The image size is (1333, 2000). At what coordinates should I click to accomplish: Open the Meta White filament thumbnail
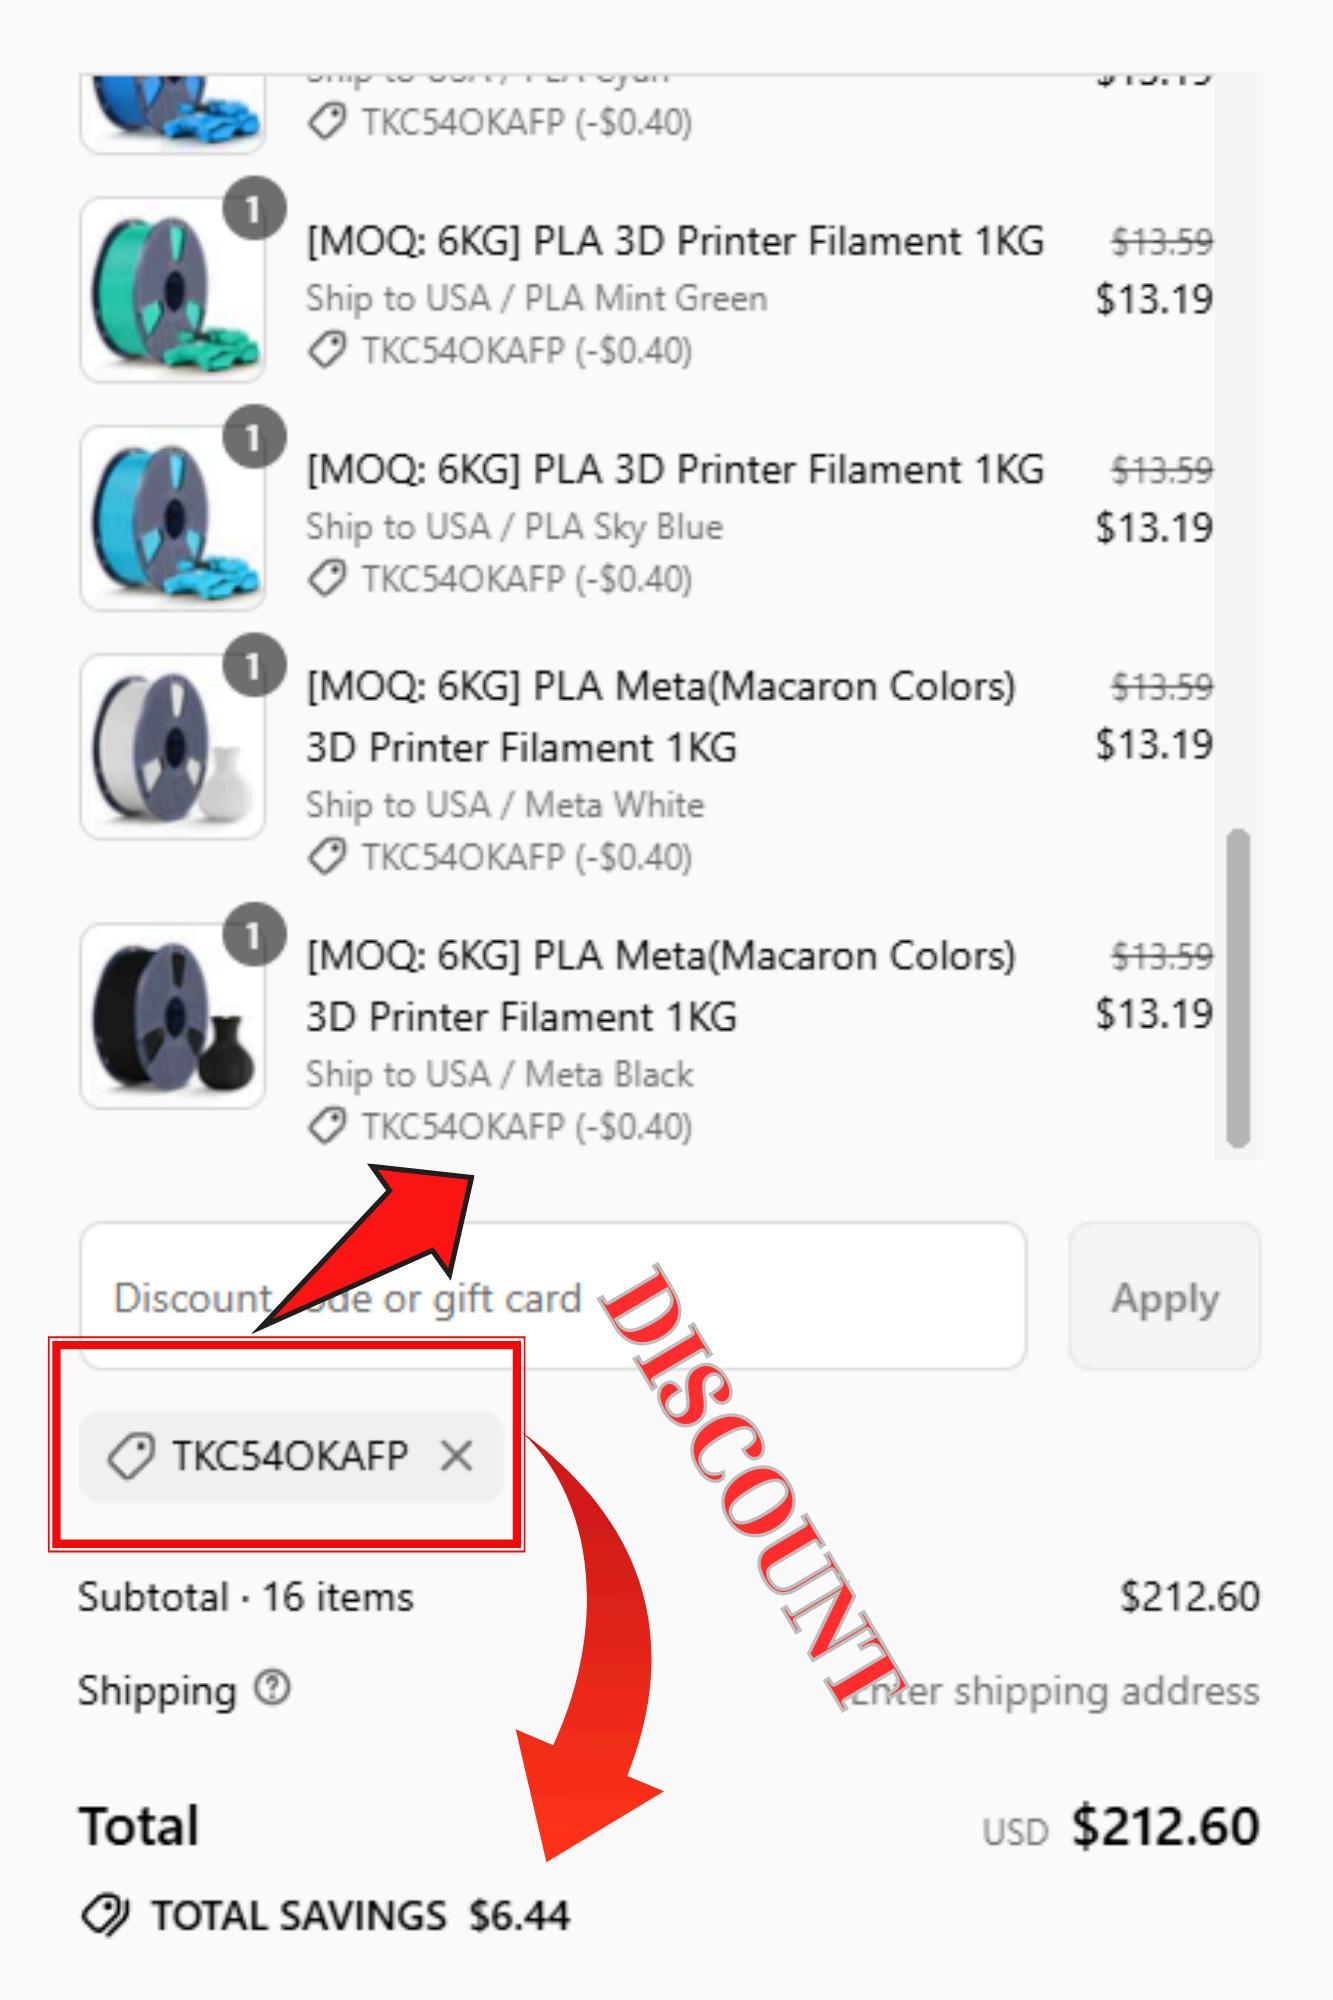click(172, 747)
